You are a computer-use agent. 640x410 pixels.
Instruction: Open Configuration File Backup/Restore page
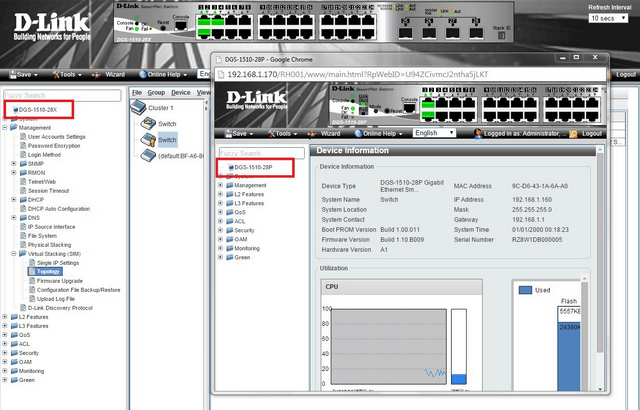coord(78,290)
